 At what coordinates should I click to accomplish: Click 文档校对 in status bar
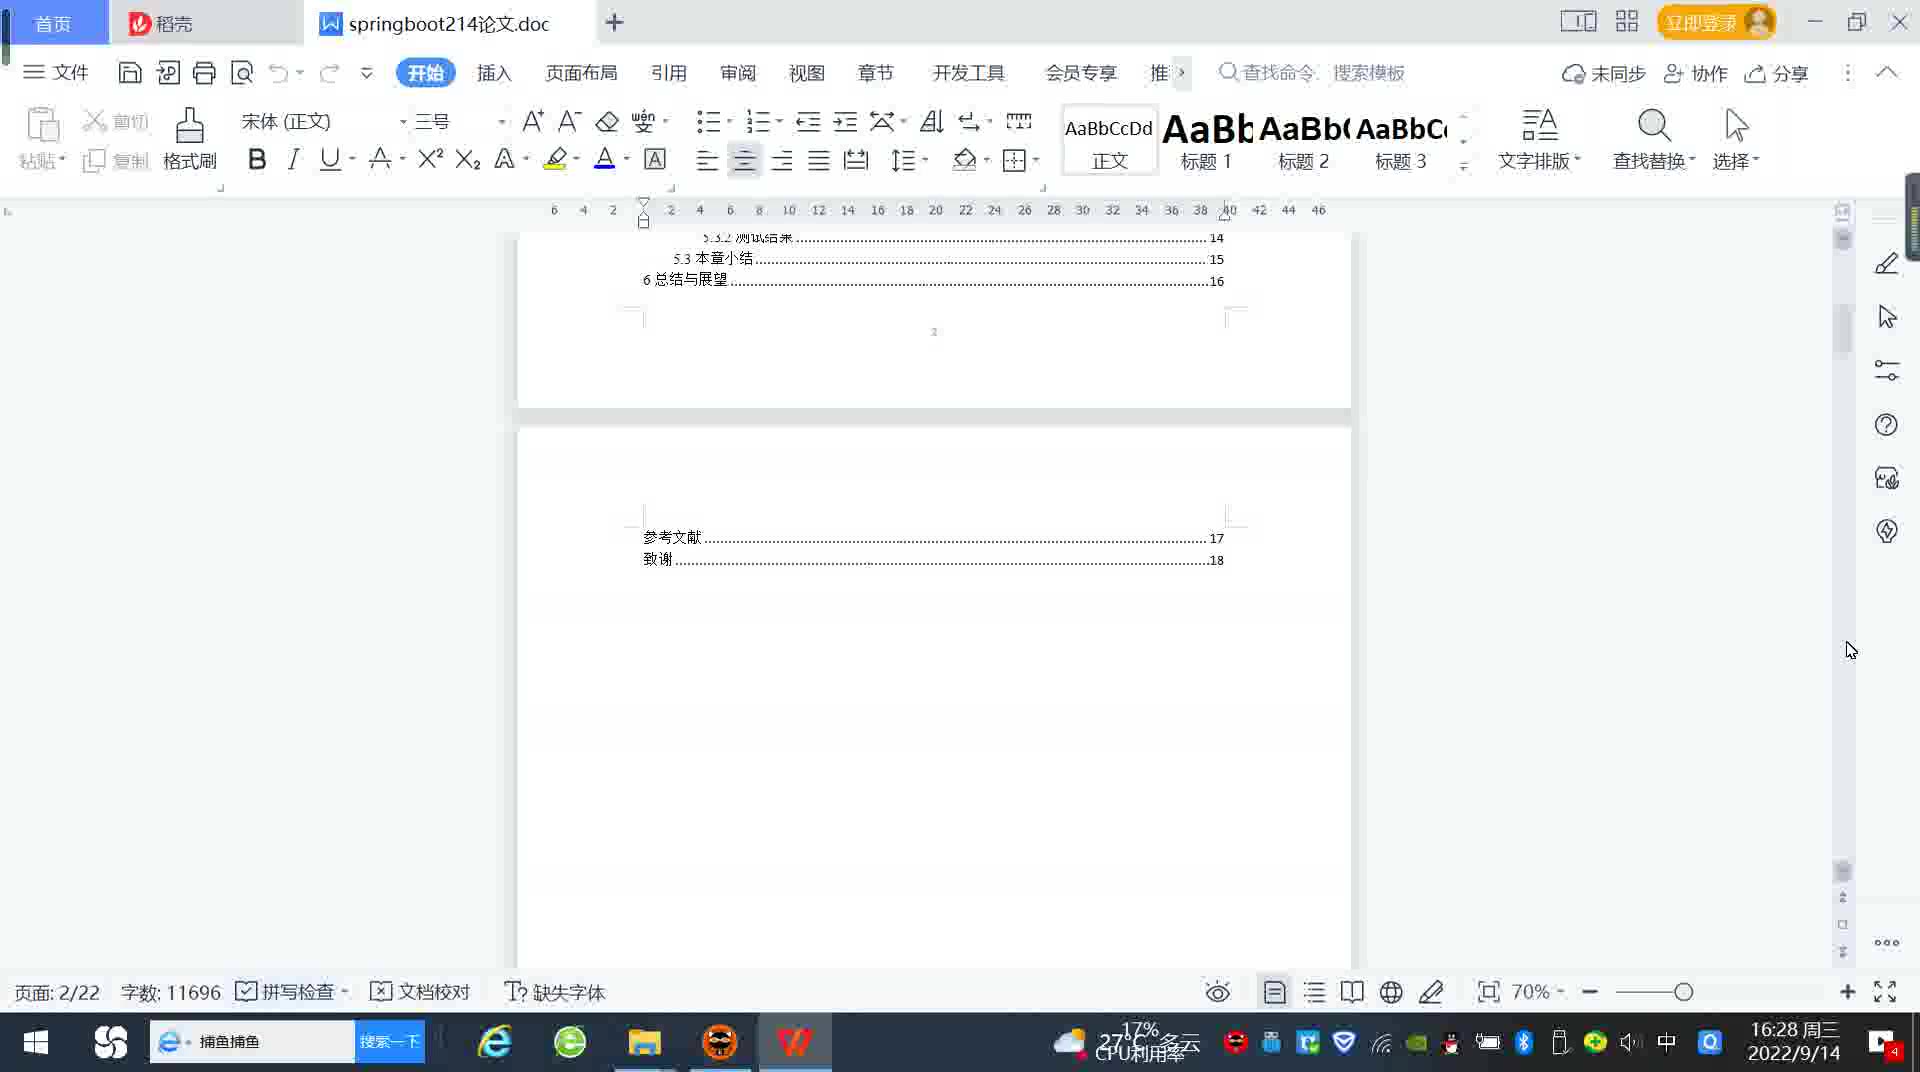point(420,992)
